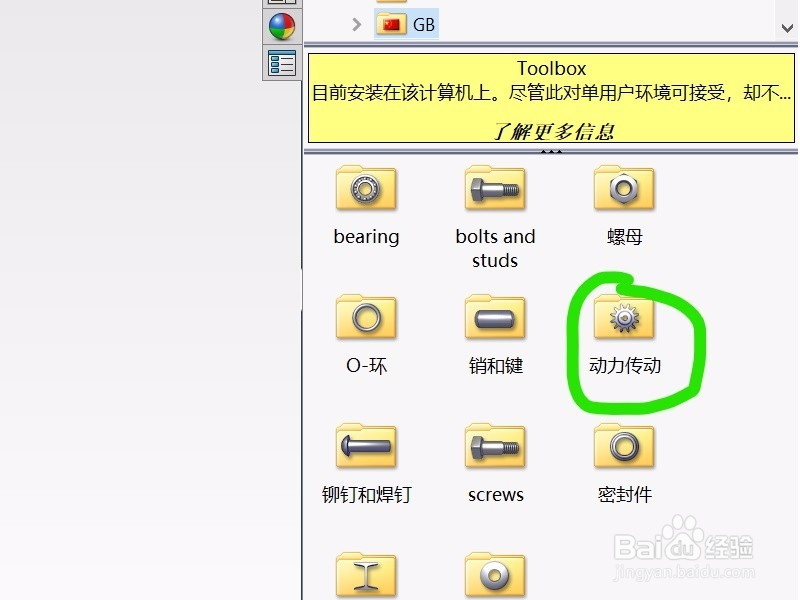Click the 动力传动 label text
The height and width of the screenshot is (600, 800).
click(x=624, y=366)
